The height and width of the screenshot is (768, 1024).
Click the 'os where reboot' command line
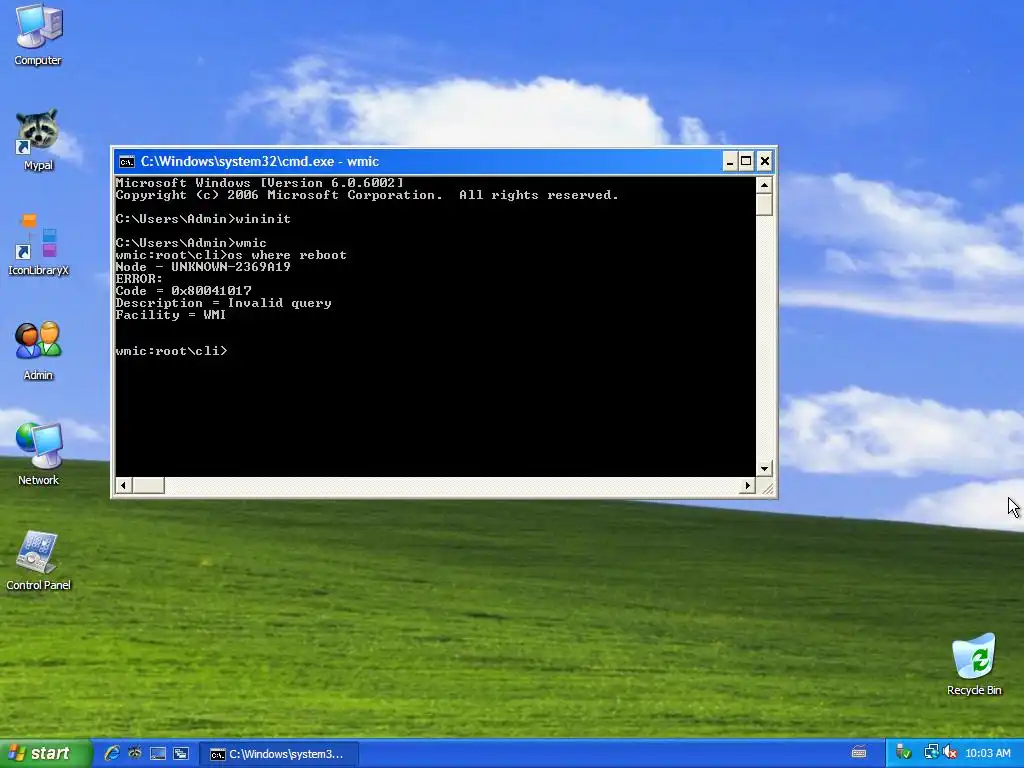231,255
